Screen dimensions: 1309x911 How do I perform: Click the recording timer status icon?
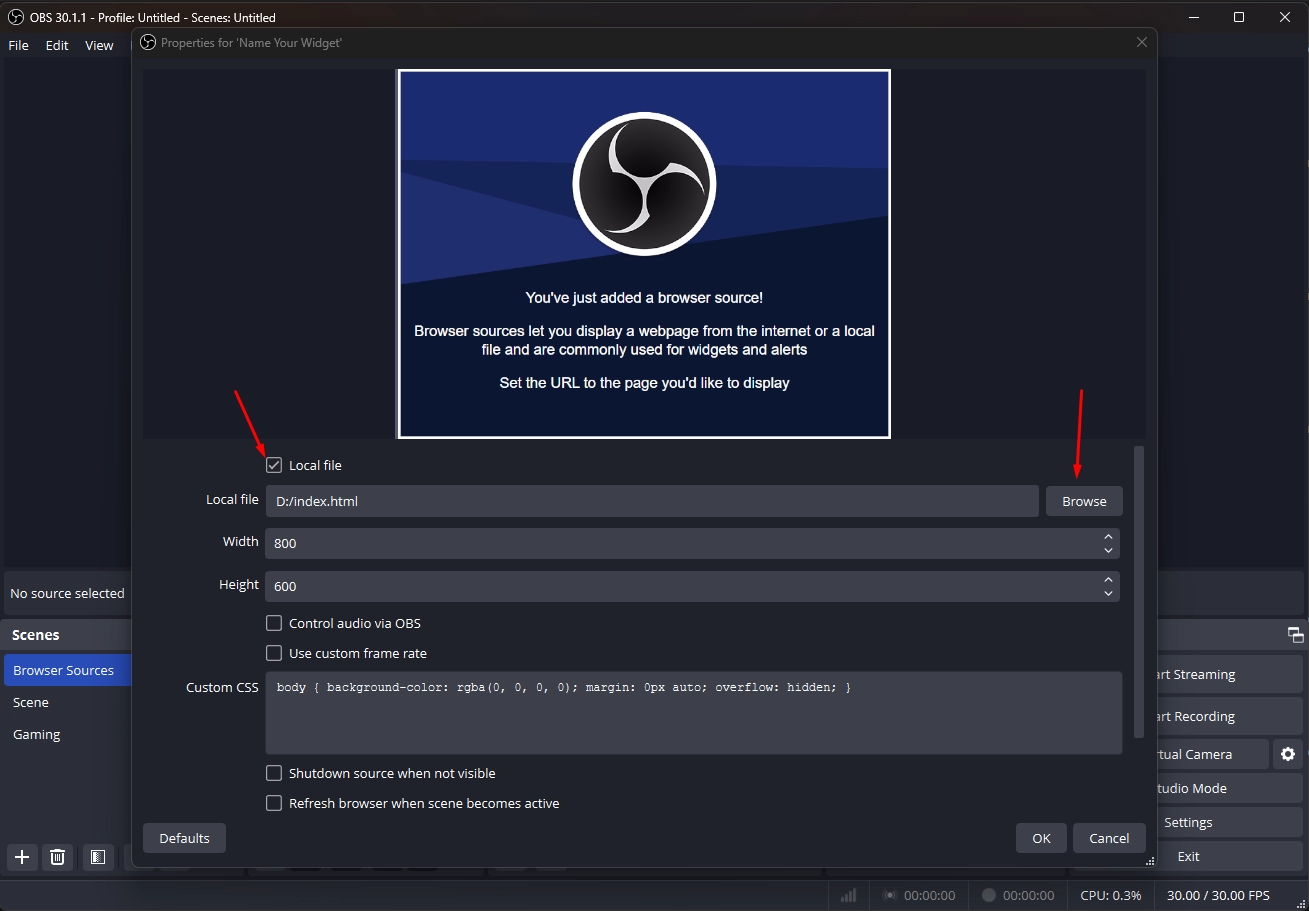click(x=989, y=895)
